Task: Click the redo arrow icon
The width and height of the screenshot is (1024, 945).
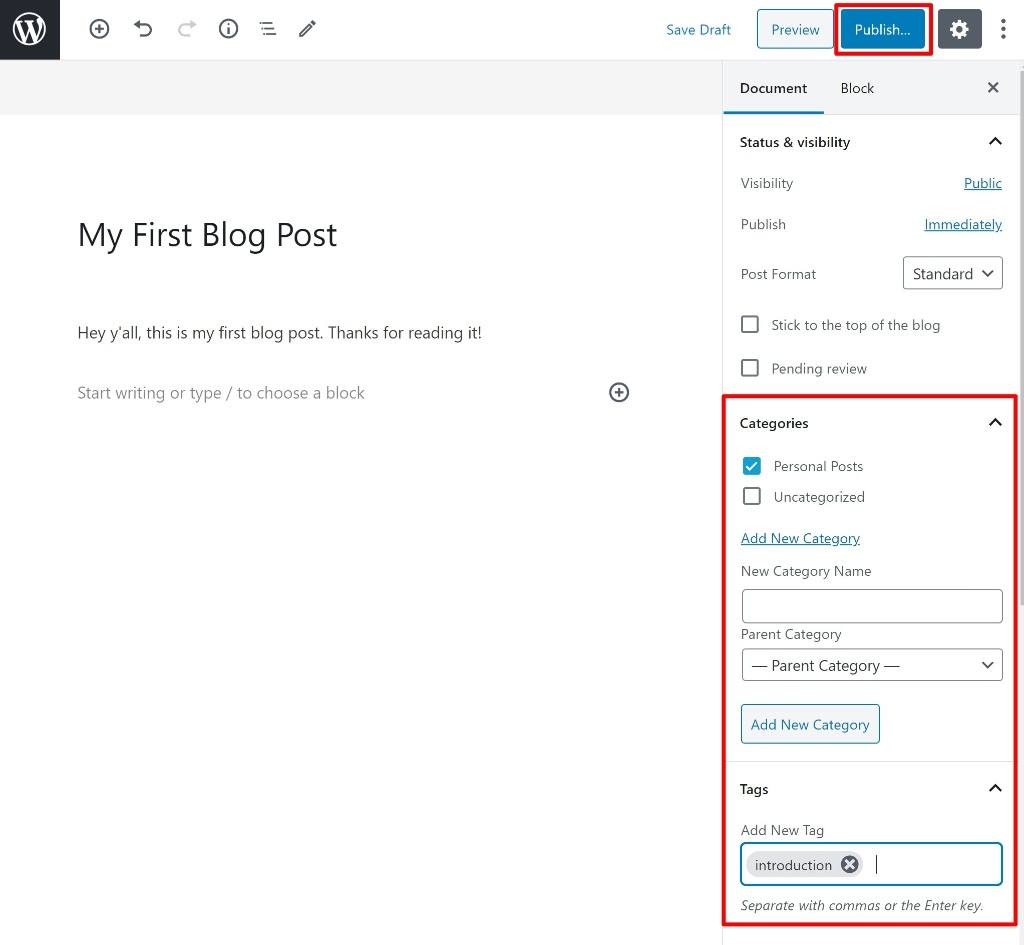Action: 187,29
